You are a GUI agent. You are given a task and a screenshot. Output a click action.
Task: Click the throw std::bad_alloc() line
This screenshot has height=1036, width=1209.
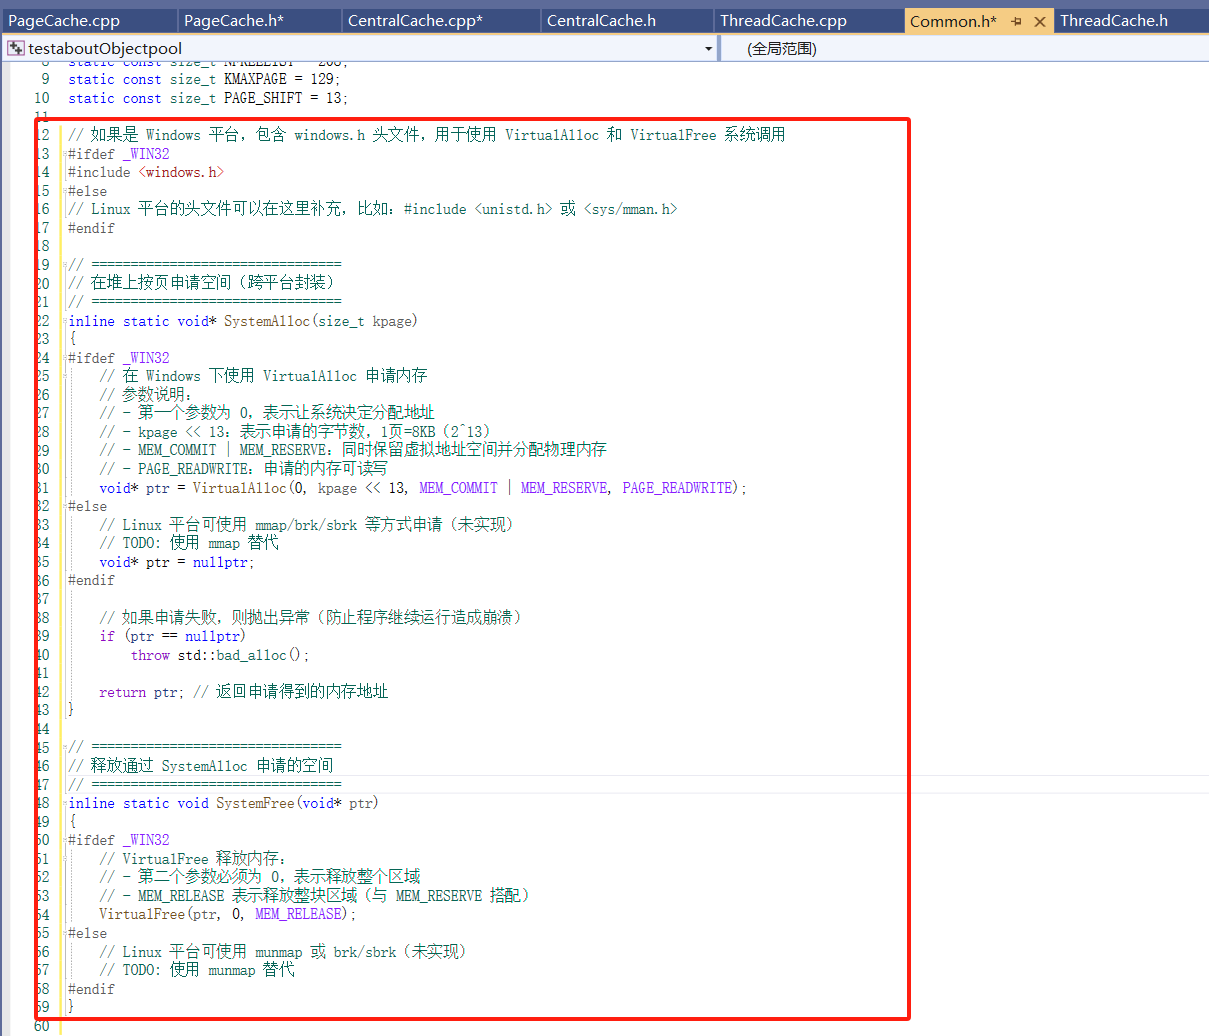(220, 655)
